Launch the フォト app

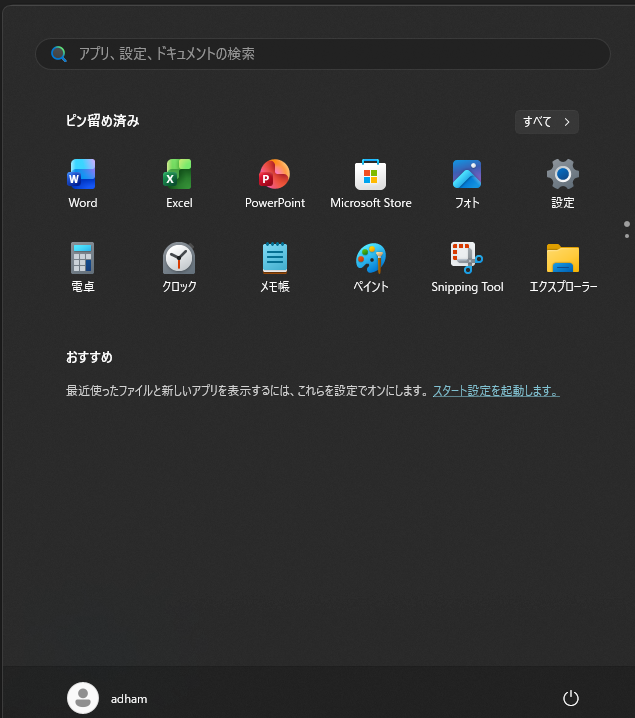coord(467,184)
